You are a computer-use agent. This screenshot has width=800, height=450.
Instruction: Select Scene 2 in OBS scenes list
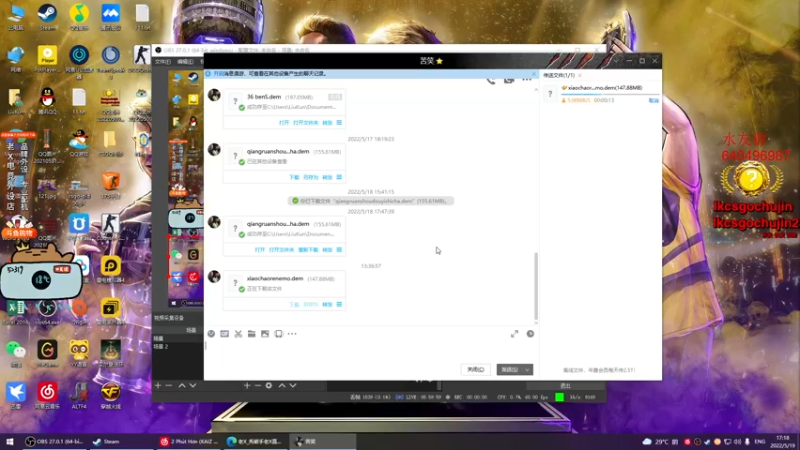pos(177,346)
